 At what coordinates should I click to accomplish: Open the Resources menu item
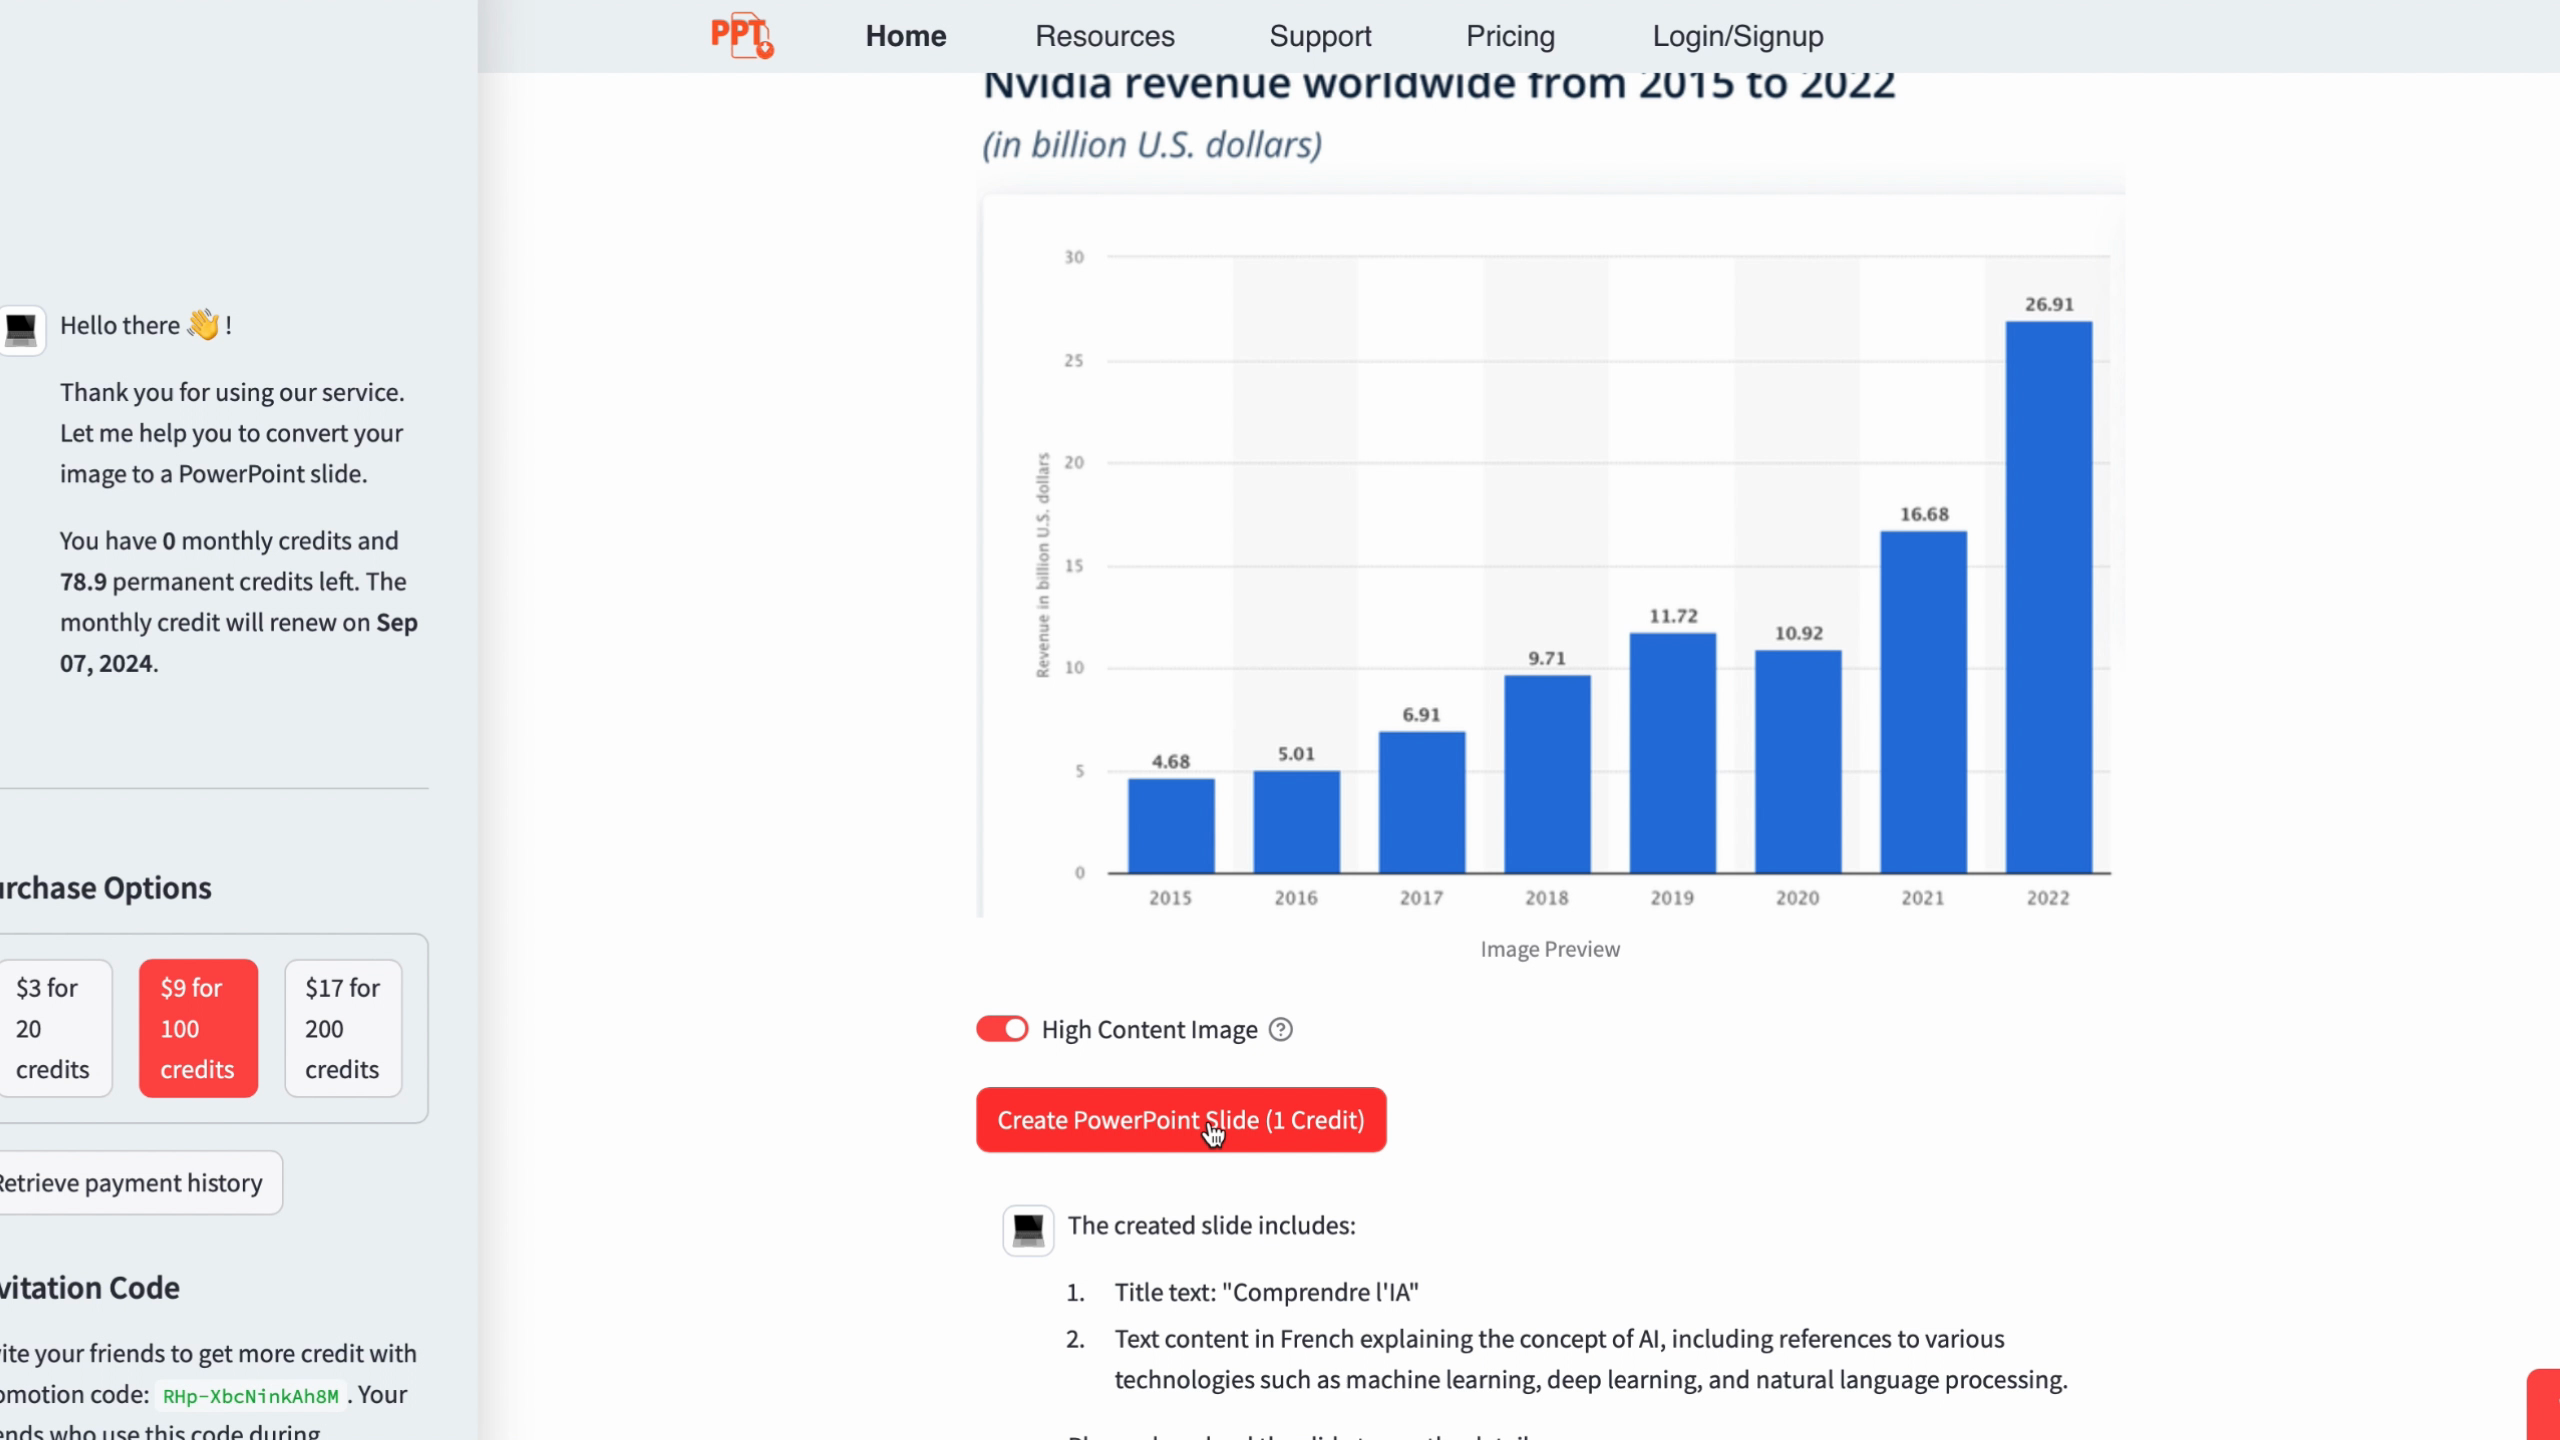1104,36
